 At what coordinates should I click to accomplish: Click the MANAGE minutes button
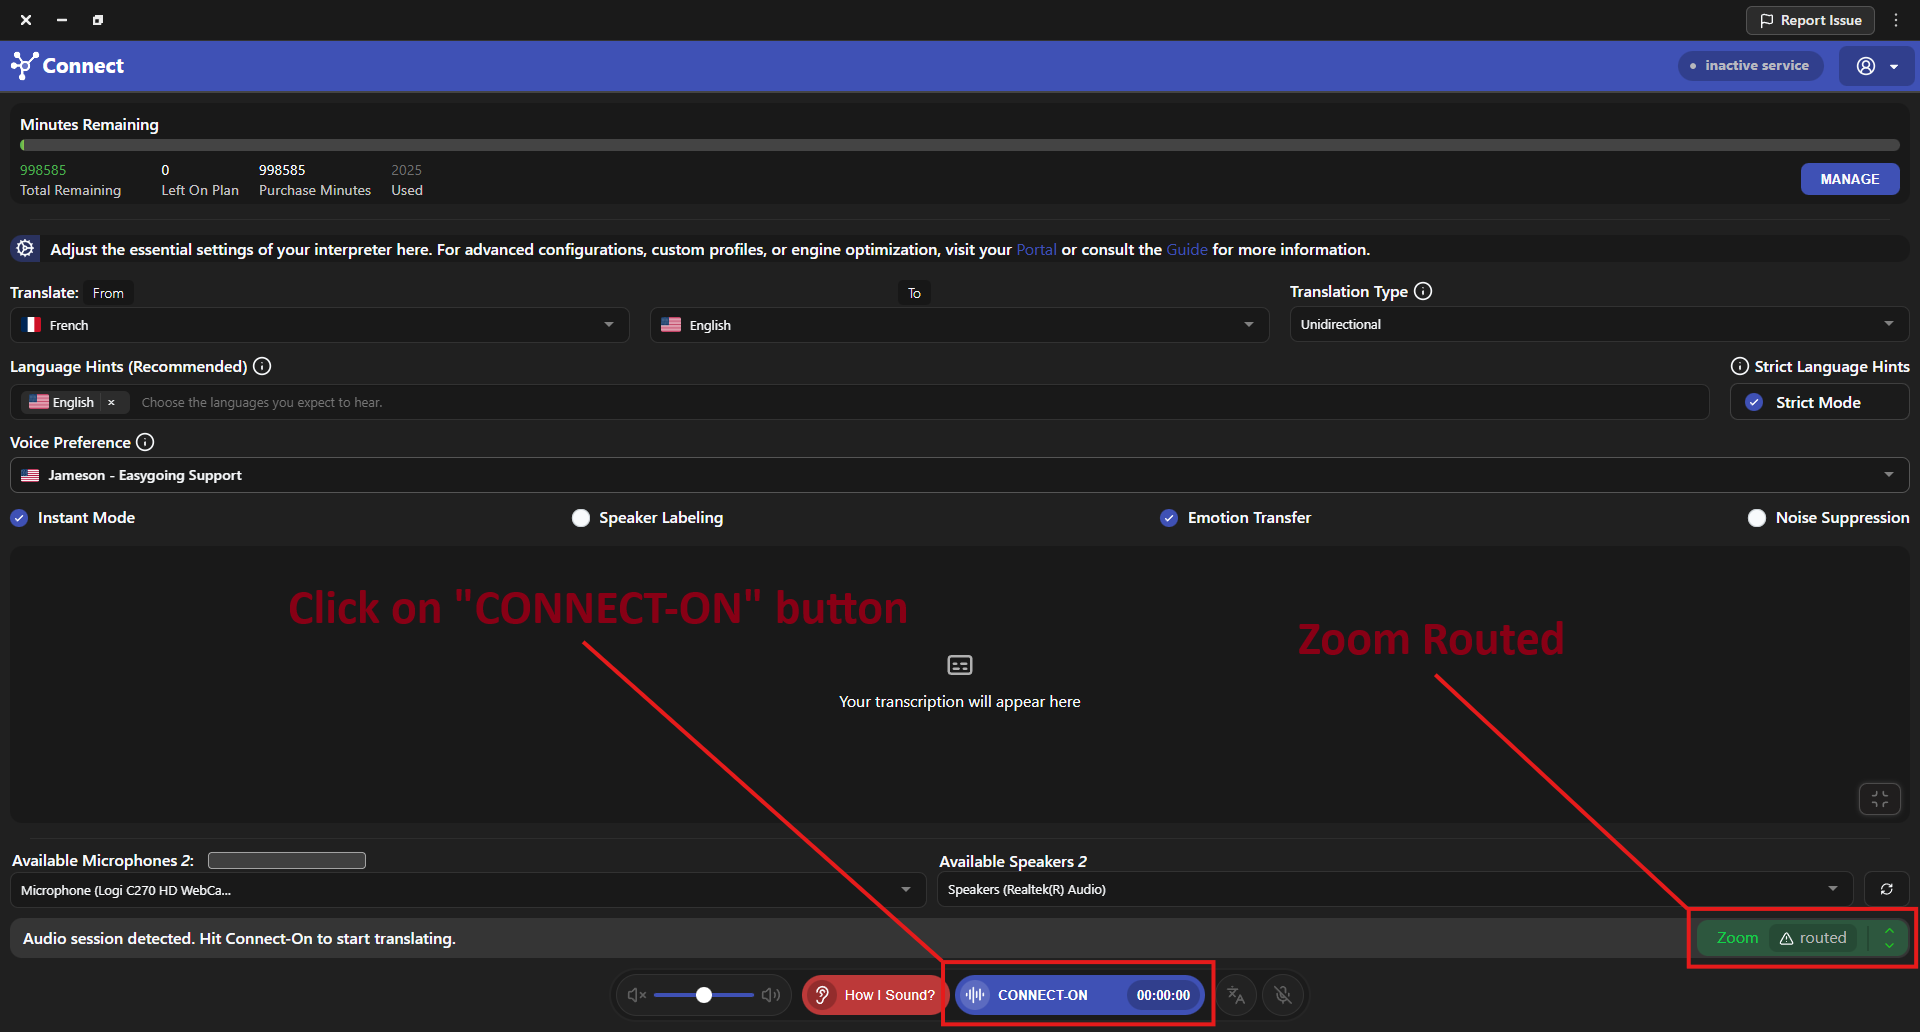coord(1849,179)
